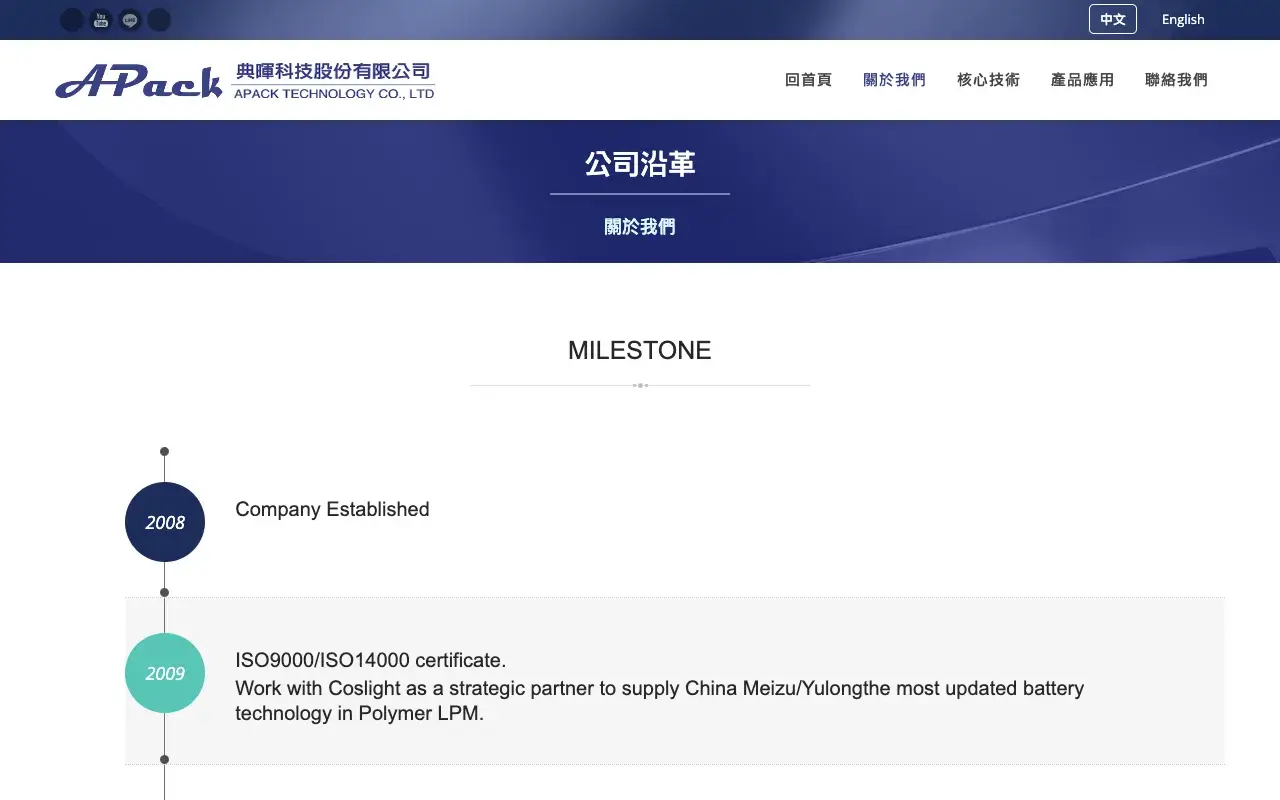
Task: Click the blank round icon right of LINE
Action: 159,20
